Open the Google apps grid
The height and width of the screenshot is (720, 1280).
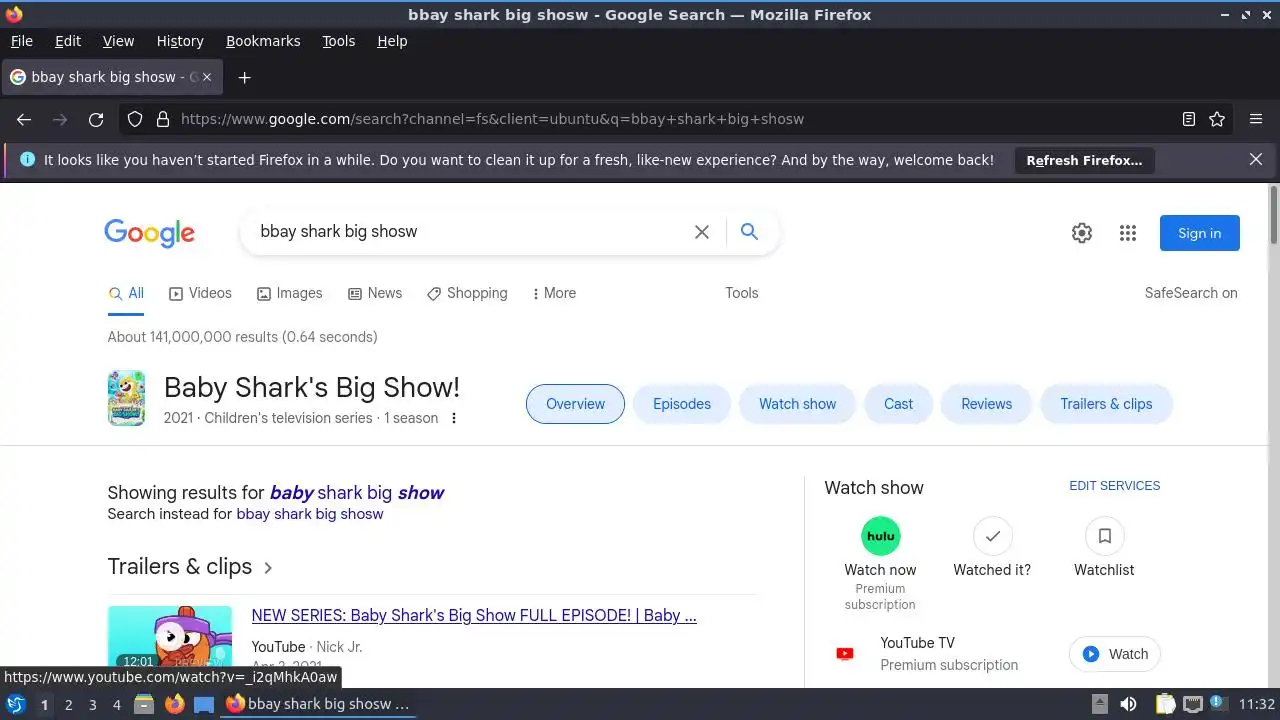point(1128,233)
